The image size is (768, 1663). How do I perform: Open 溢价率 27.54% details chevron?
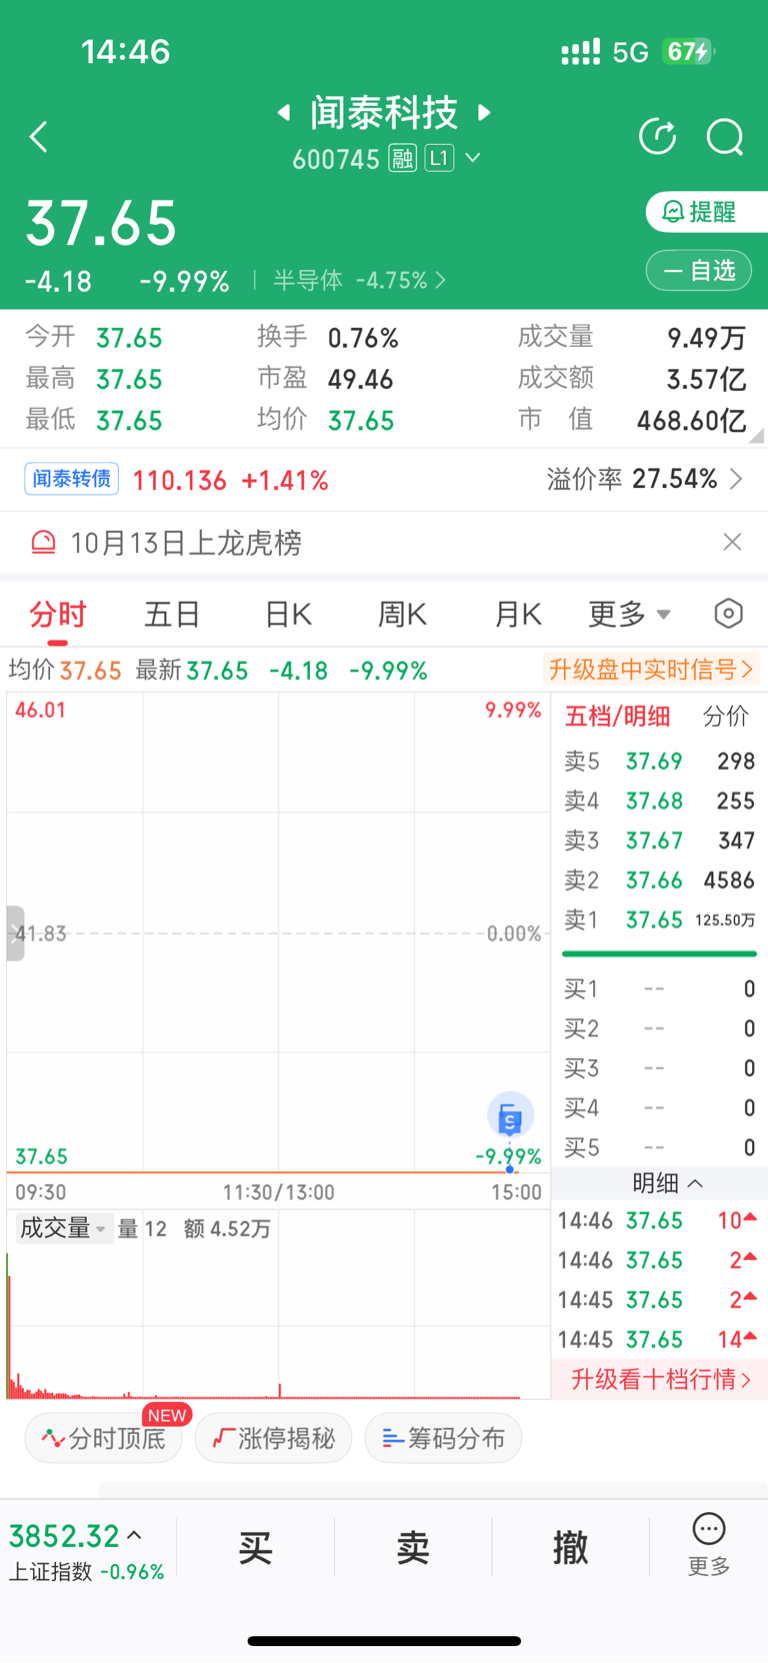tap(736, 479)
